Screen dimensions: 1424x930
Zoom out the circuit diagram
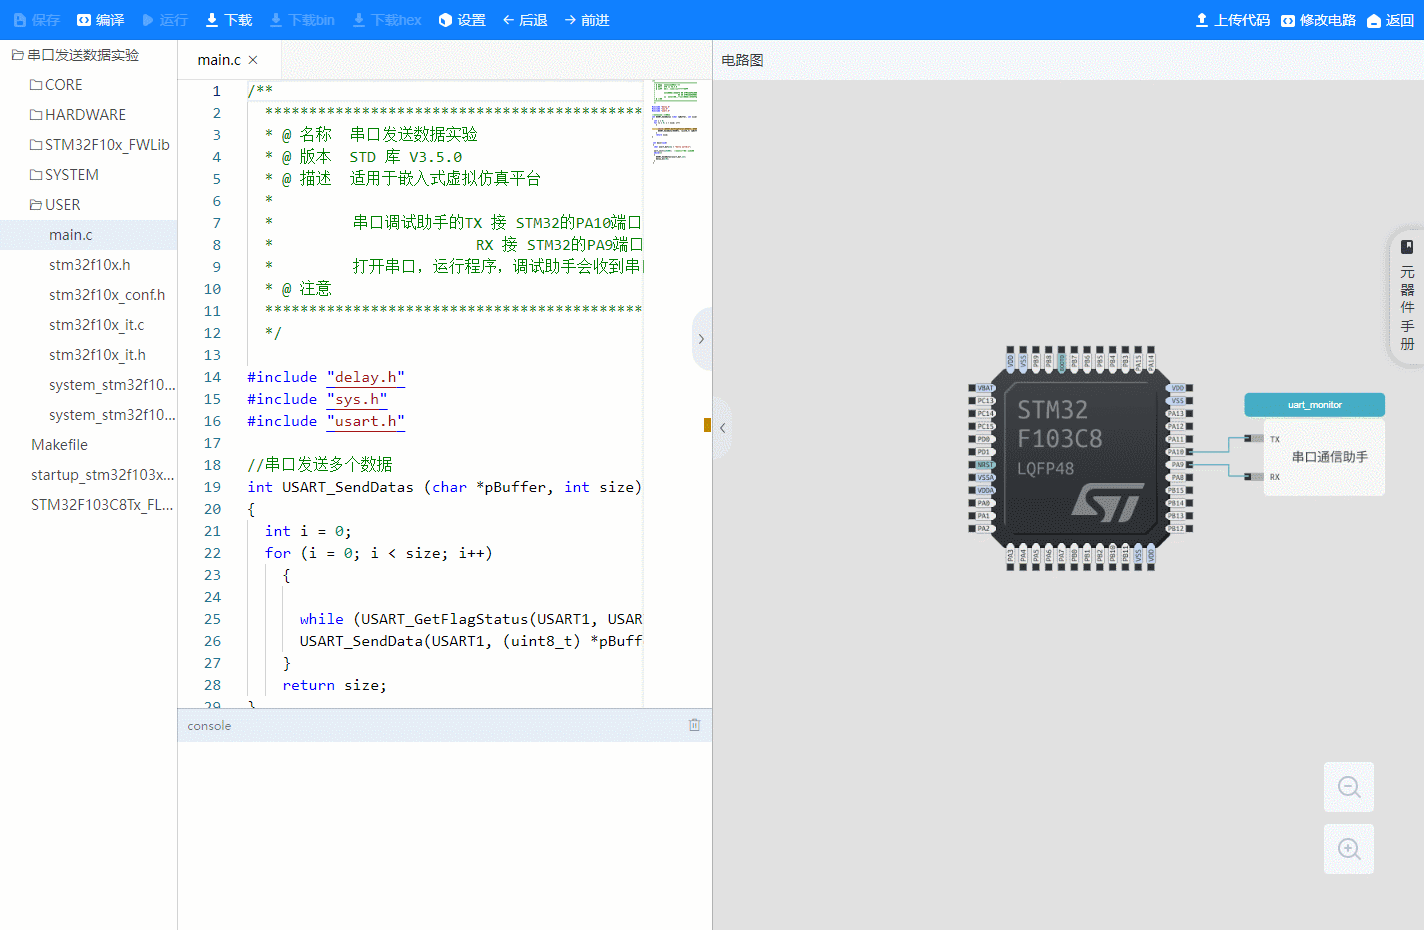point(1349,787)
